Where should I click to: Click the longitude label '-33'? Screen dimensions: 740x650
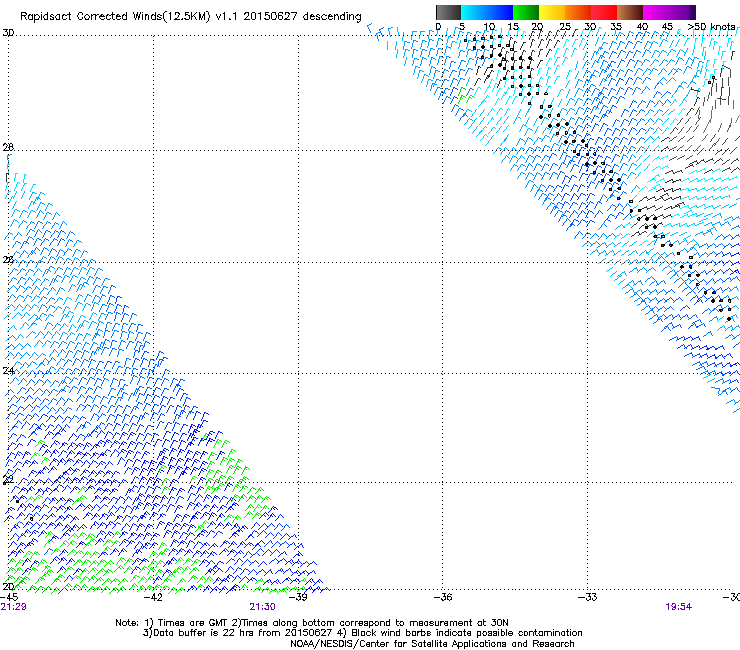click(588, 597)
